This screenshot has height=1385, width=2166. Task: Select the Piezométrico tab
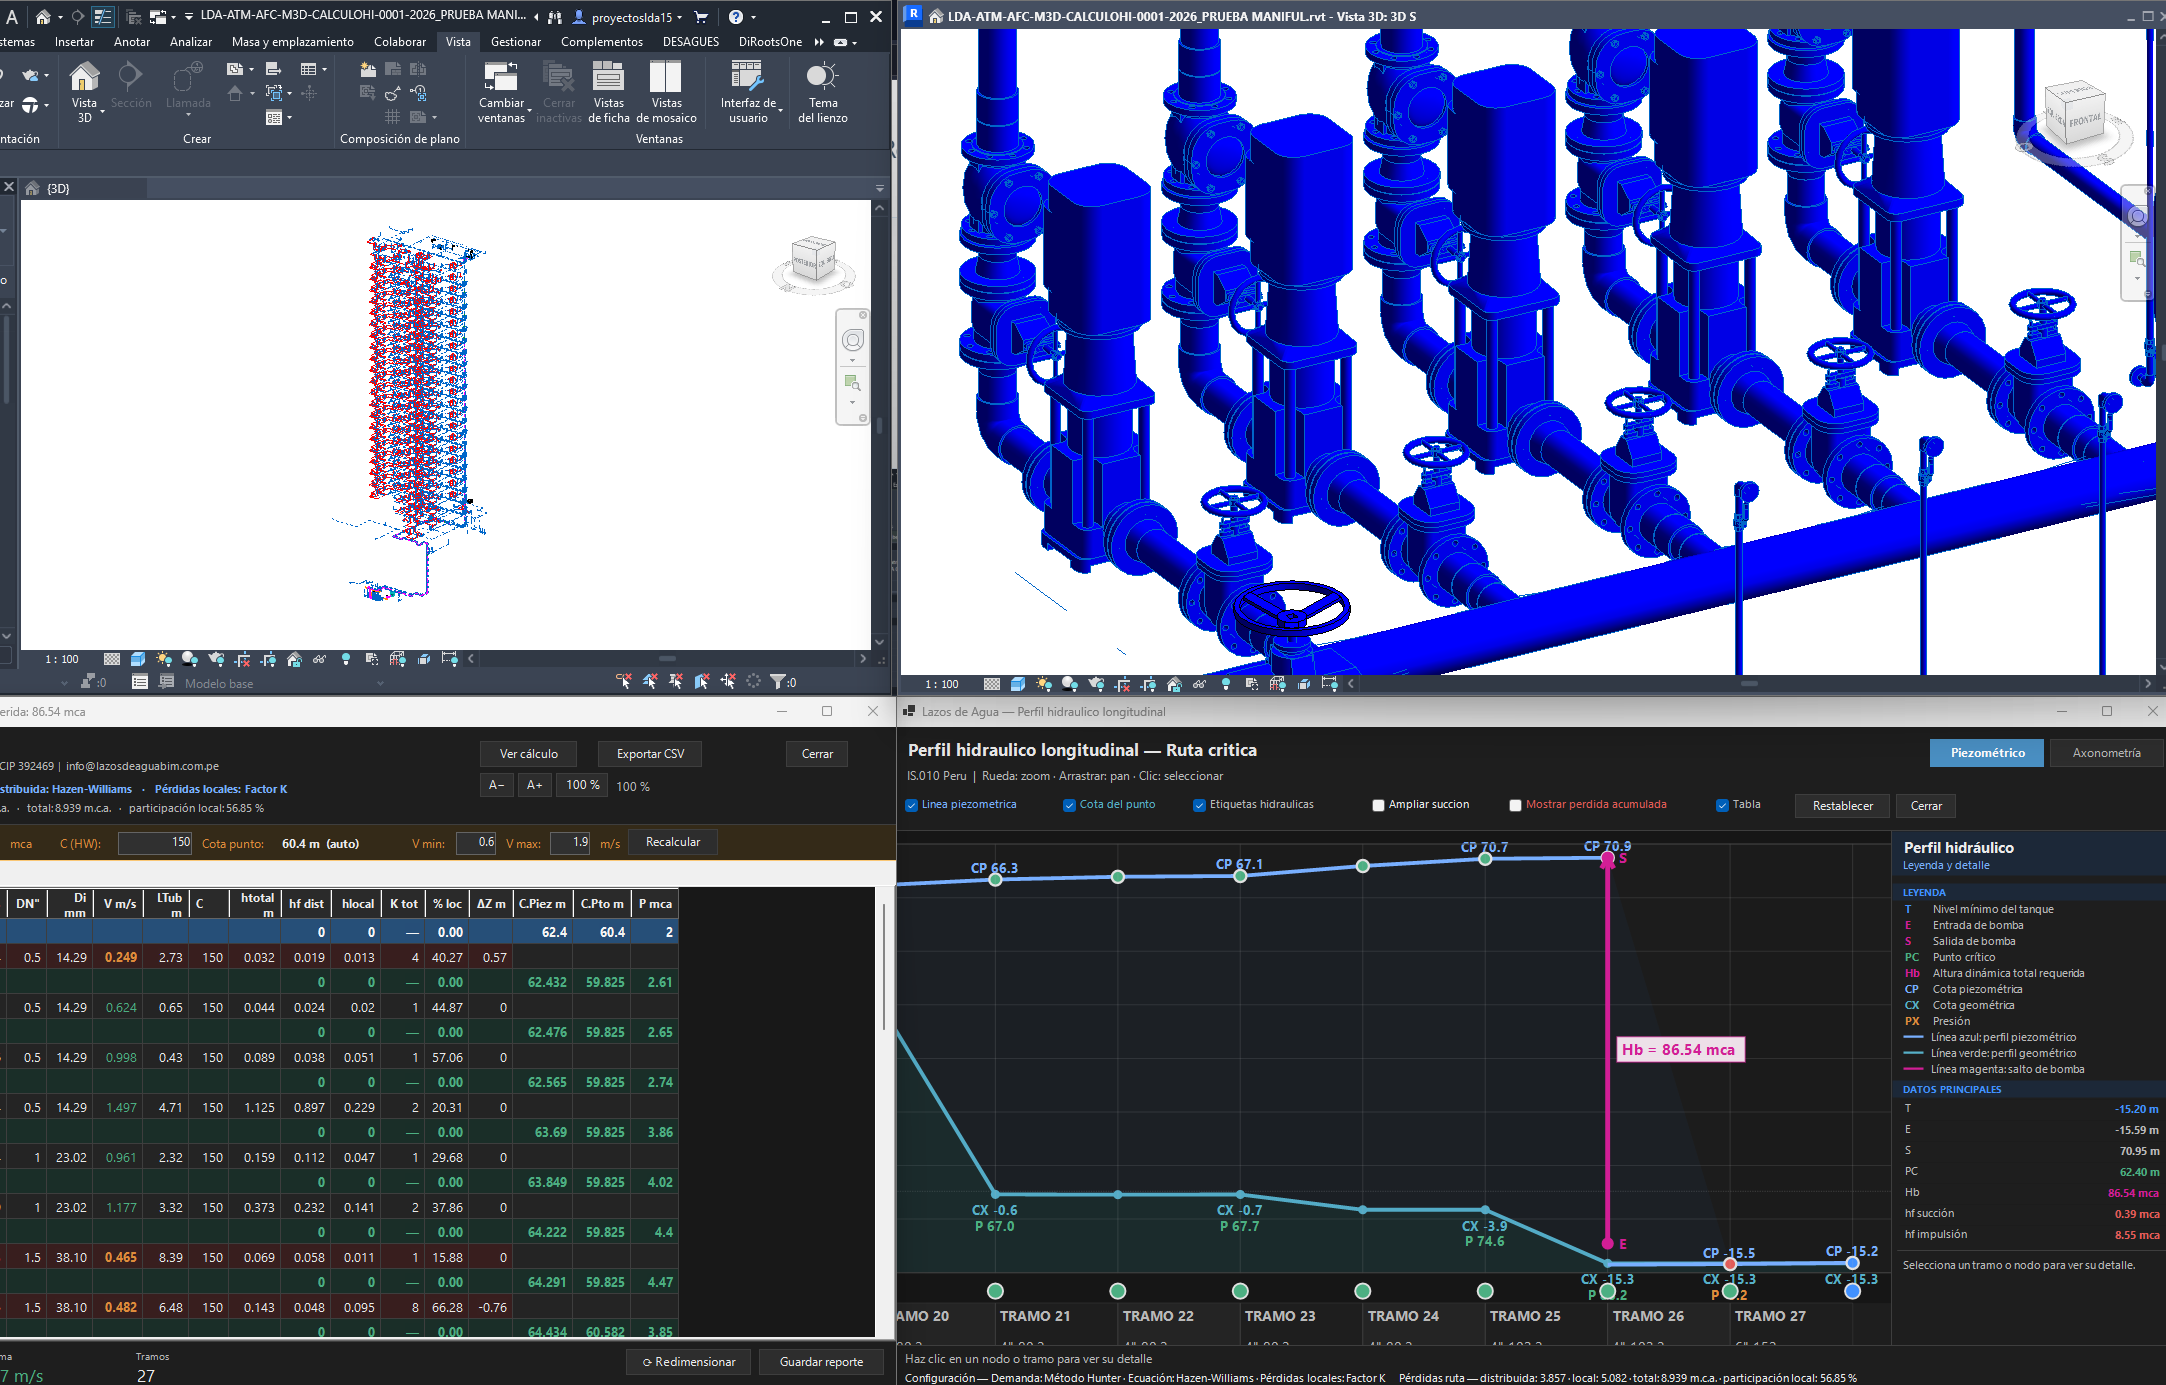1987,753
